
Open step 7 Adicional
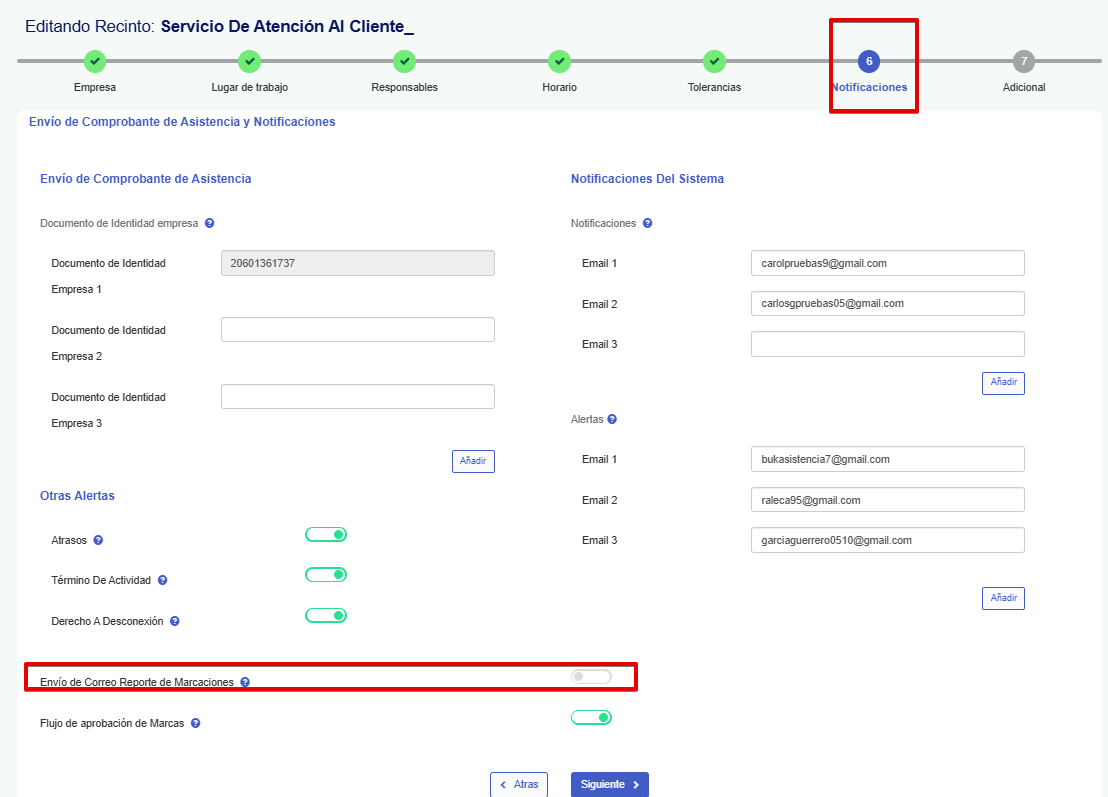[1023, 62]
